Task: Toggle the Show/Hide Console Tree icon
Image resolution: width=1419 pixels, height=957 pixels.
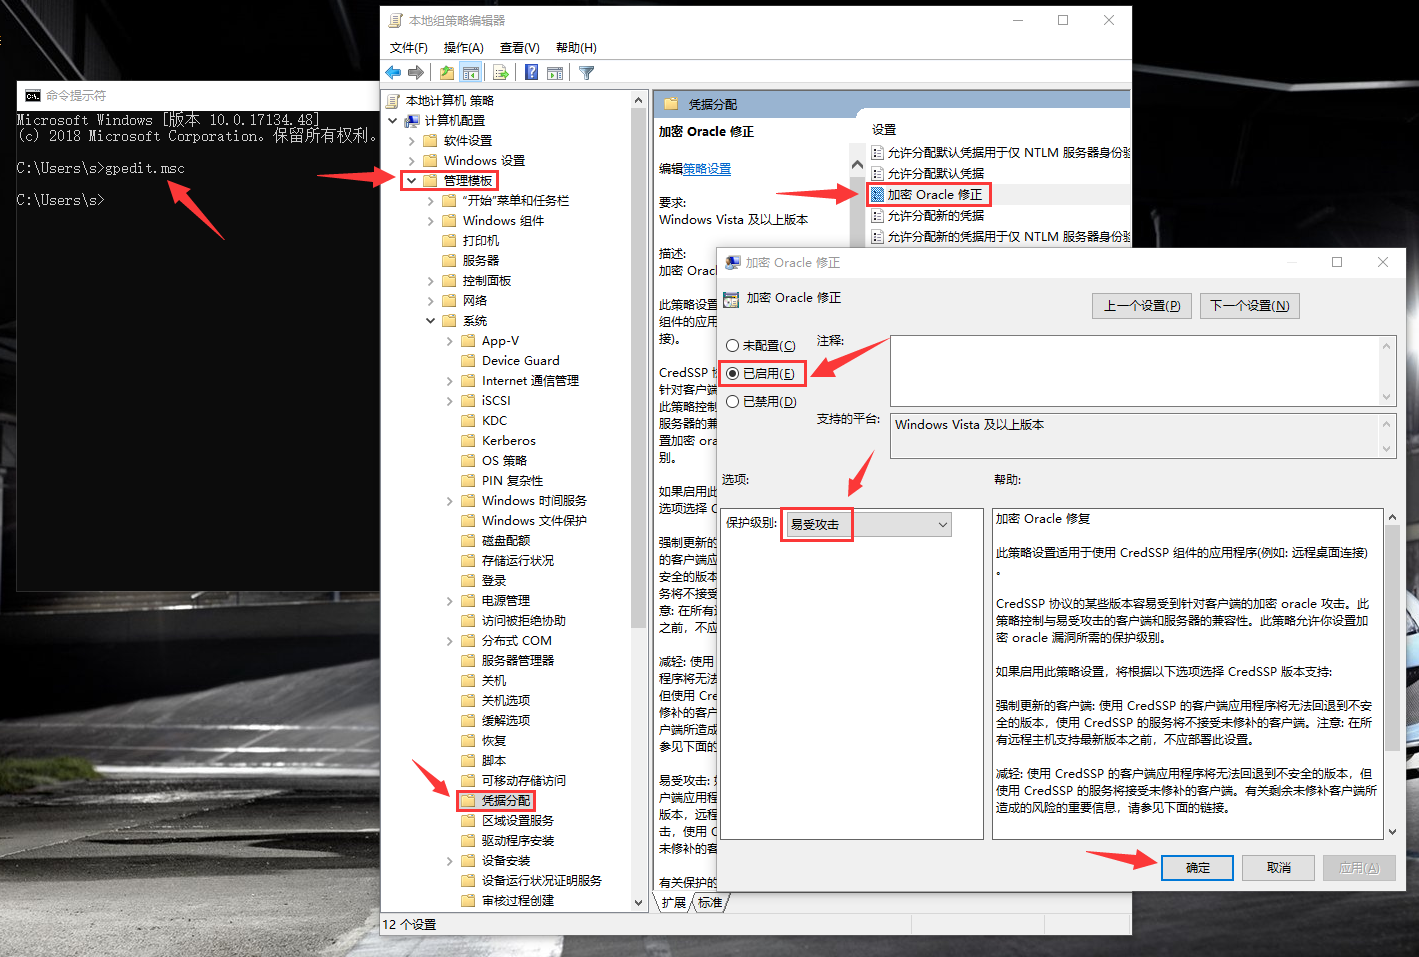Action: (x=470, y=72)
